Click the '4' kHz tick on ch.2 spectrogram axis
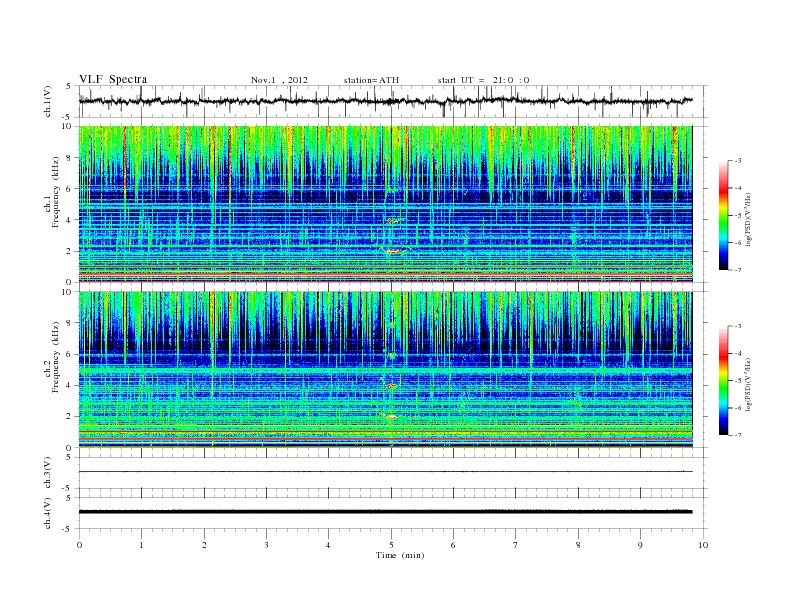 click(70, 385)
